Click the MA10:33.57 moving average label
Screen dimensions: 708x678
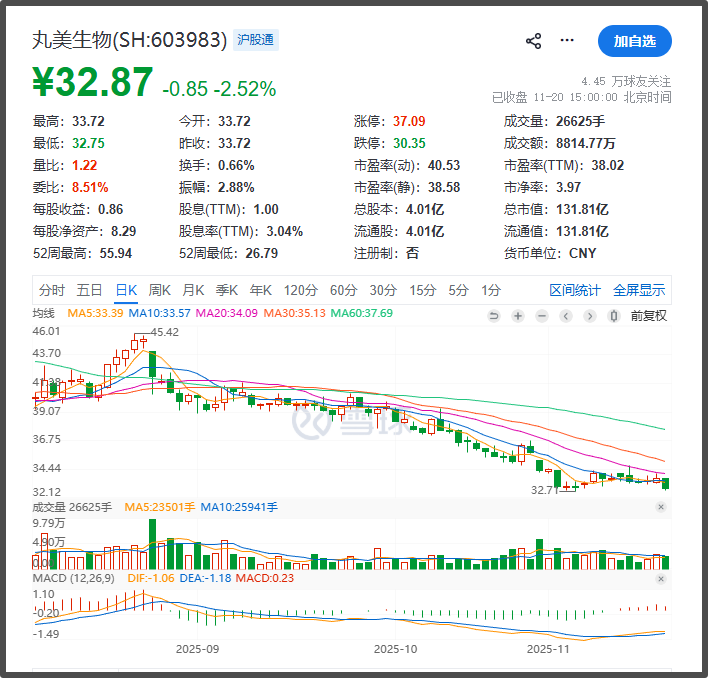pyautogui.click(x=159, y=313)
